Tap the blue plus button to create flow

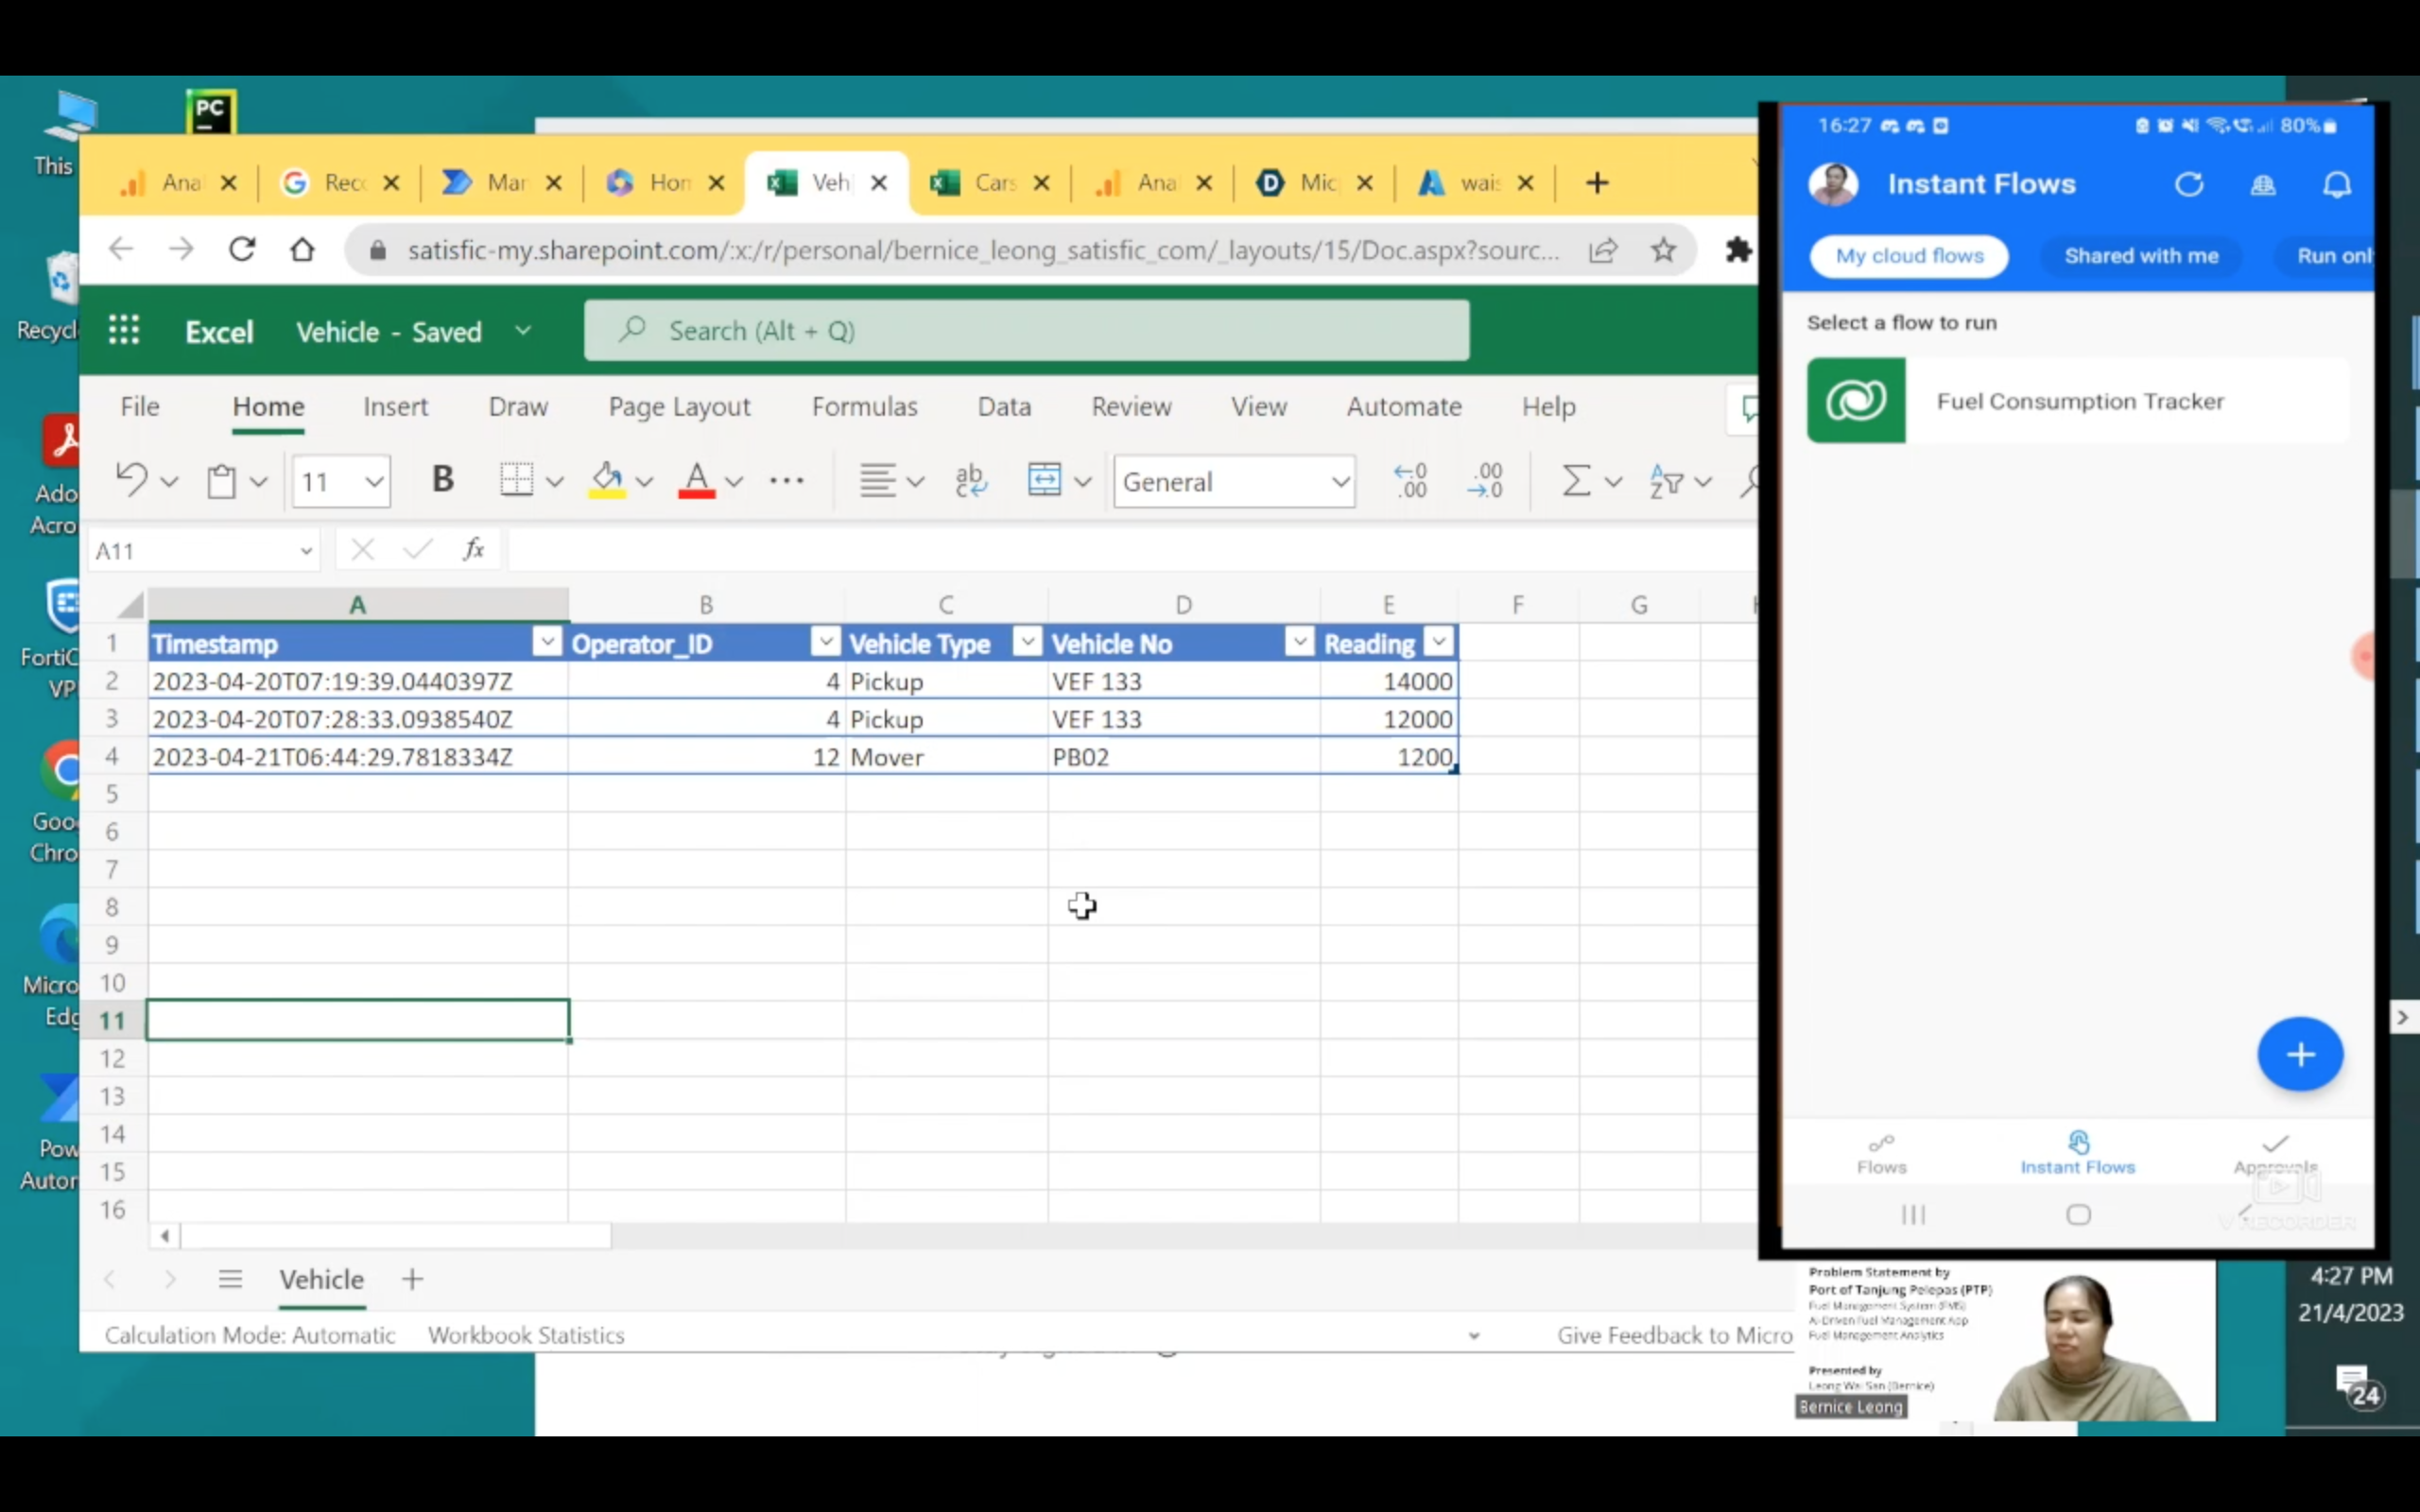coord(2299,1053)
